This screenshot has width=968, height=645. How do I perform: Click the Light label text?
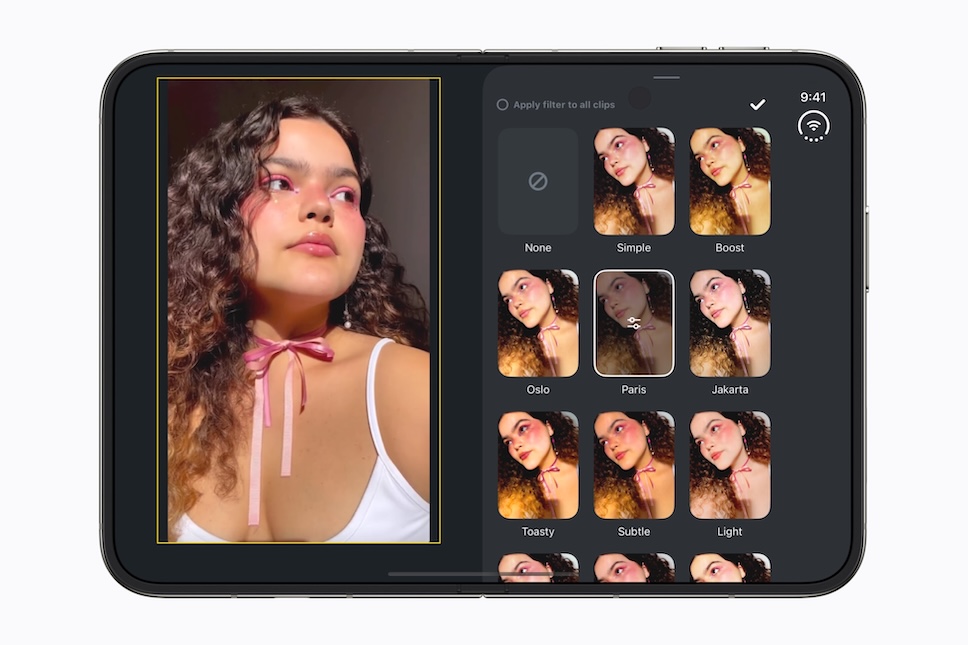730,531
